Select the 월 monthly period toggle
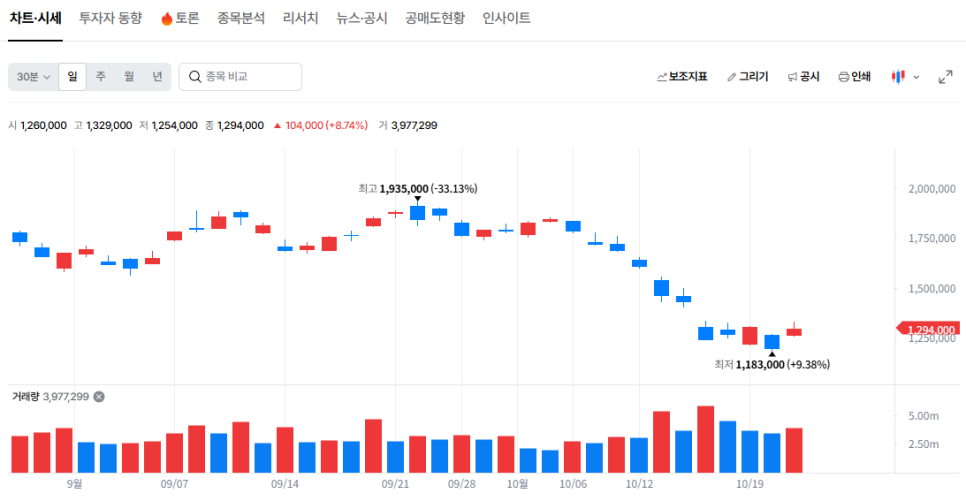Image resolution: width=966 pixels, height=501 pixels. point(129,77)
